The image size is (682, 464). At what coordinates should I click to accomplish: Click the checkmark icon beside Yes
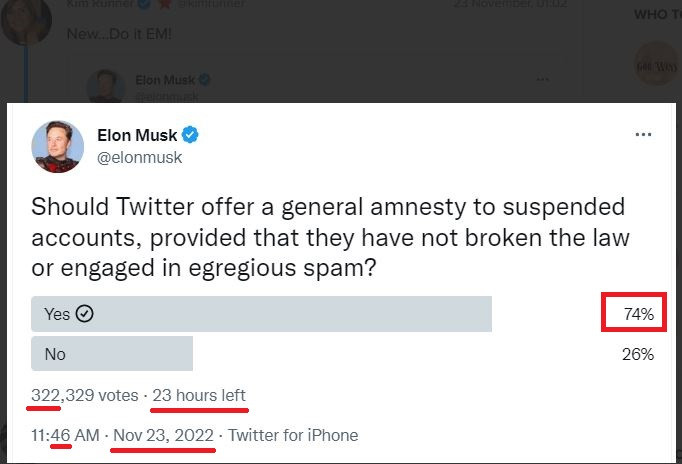pyautogui.click(x=85, y=314)
